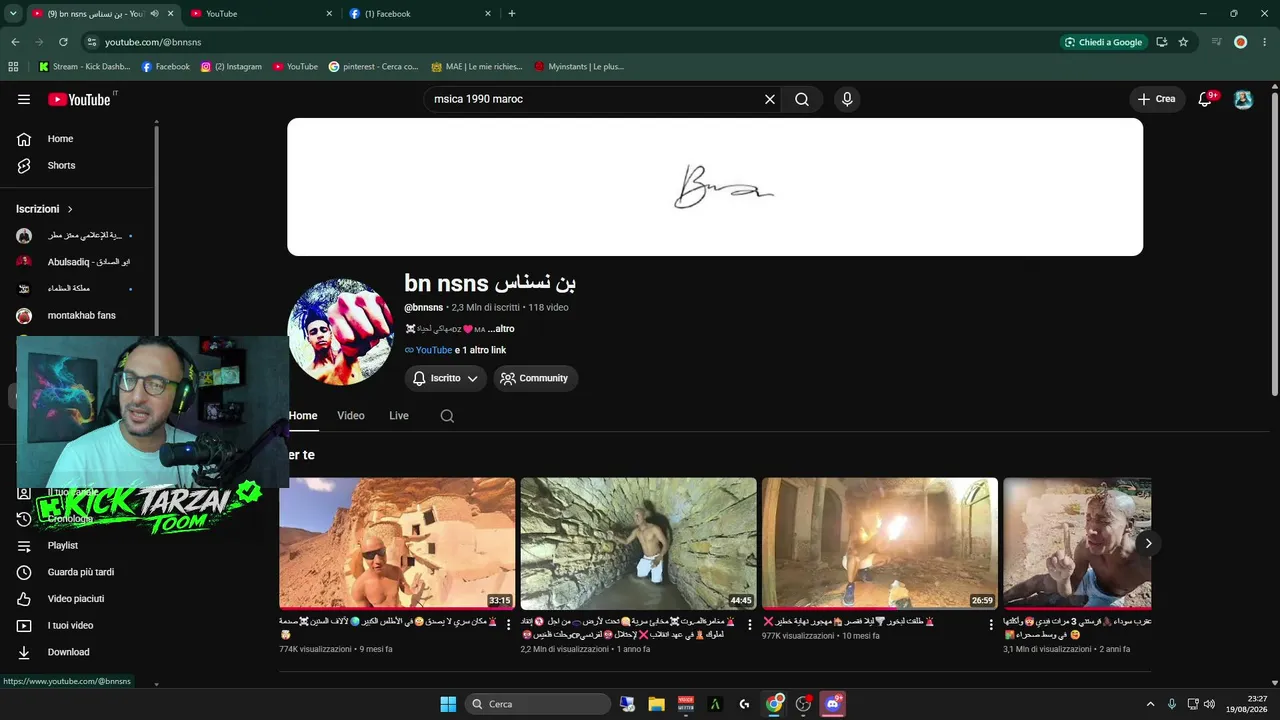The height and width of the screenshot is (720, 1280).
Task: Open a new browser tab
Action: pos(512,14)
